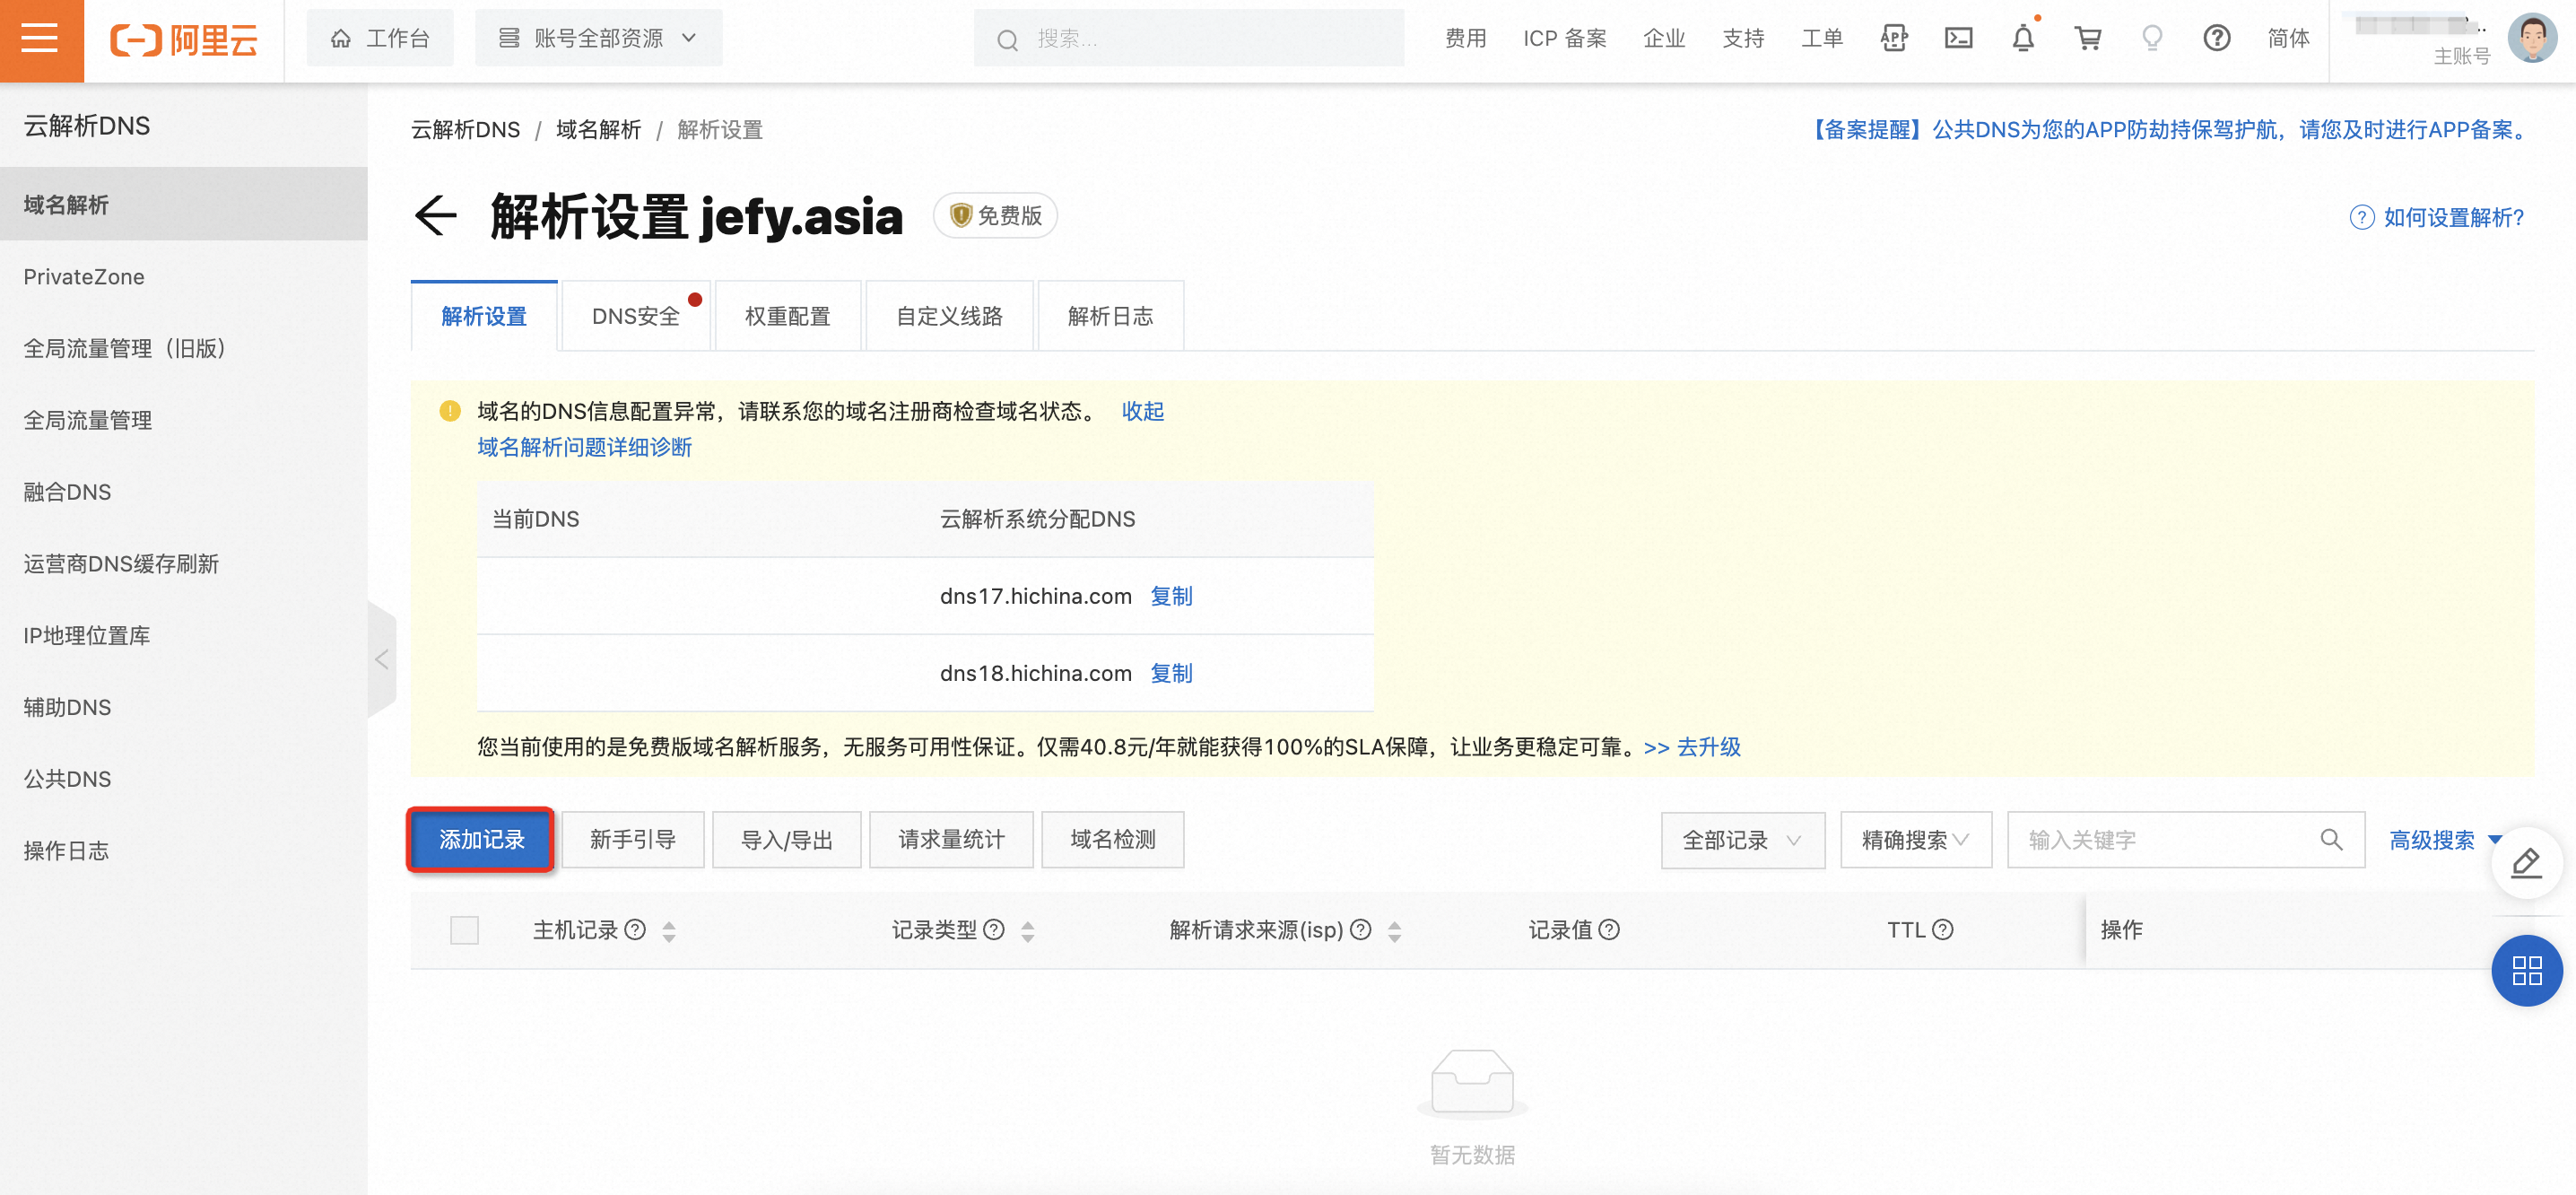Click 云解析DNS in the breadcrumb
2576x1195 pixels.
(465, 130)
